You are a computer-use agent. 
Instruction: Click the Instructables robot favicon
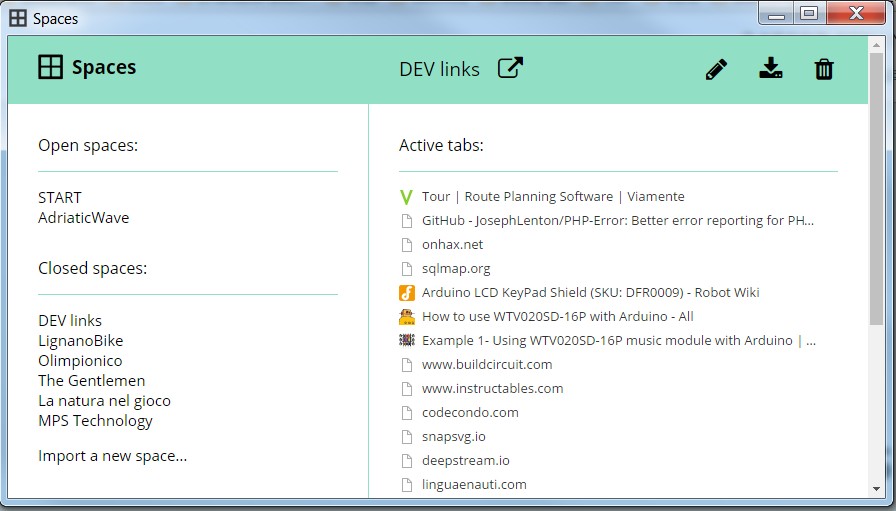pyautogui.click(x=406, y=317)
